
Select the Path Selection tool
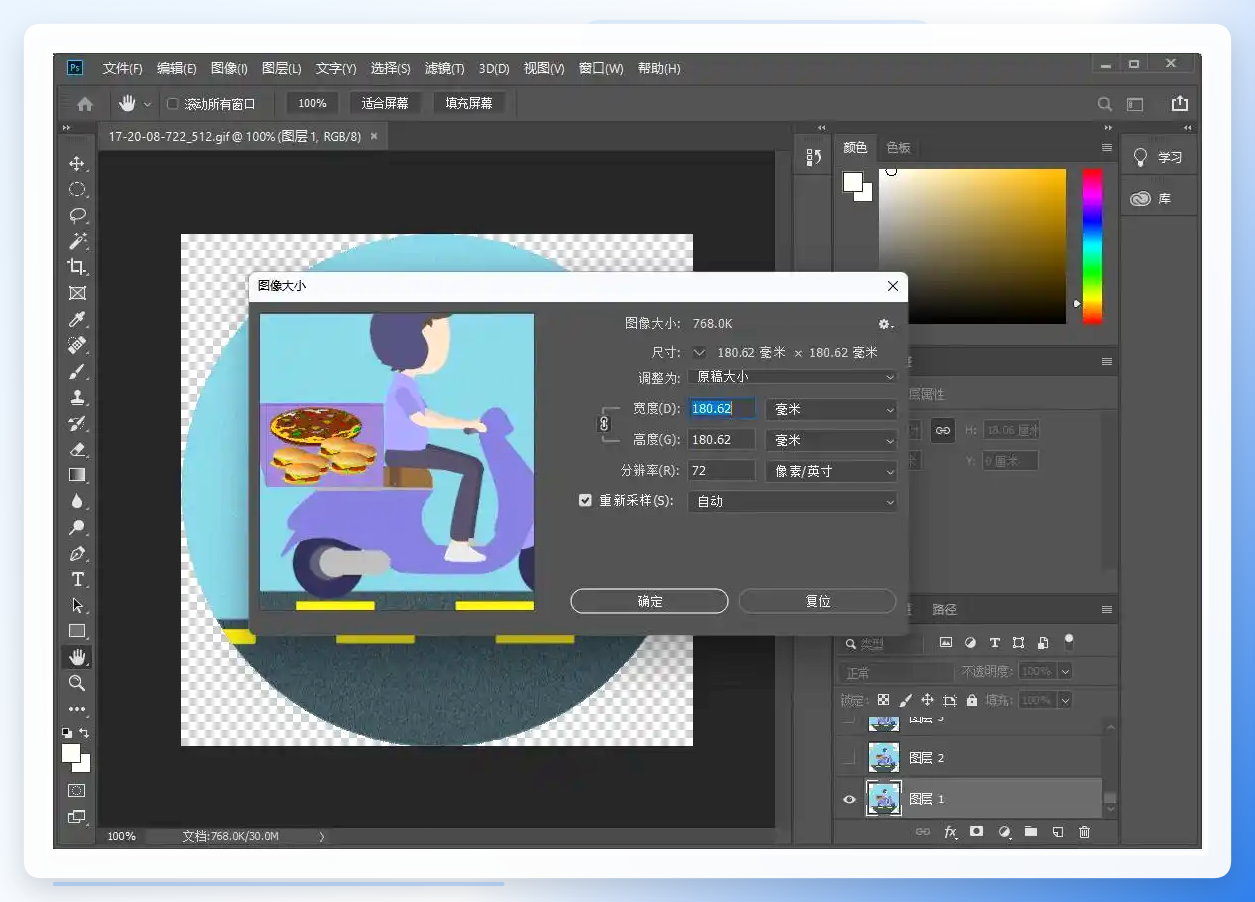pos(77,605)
